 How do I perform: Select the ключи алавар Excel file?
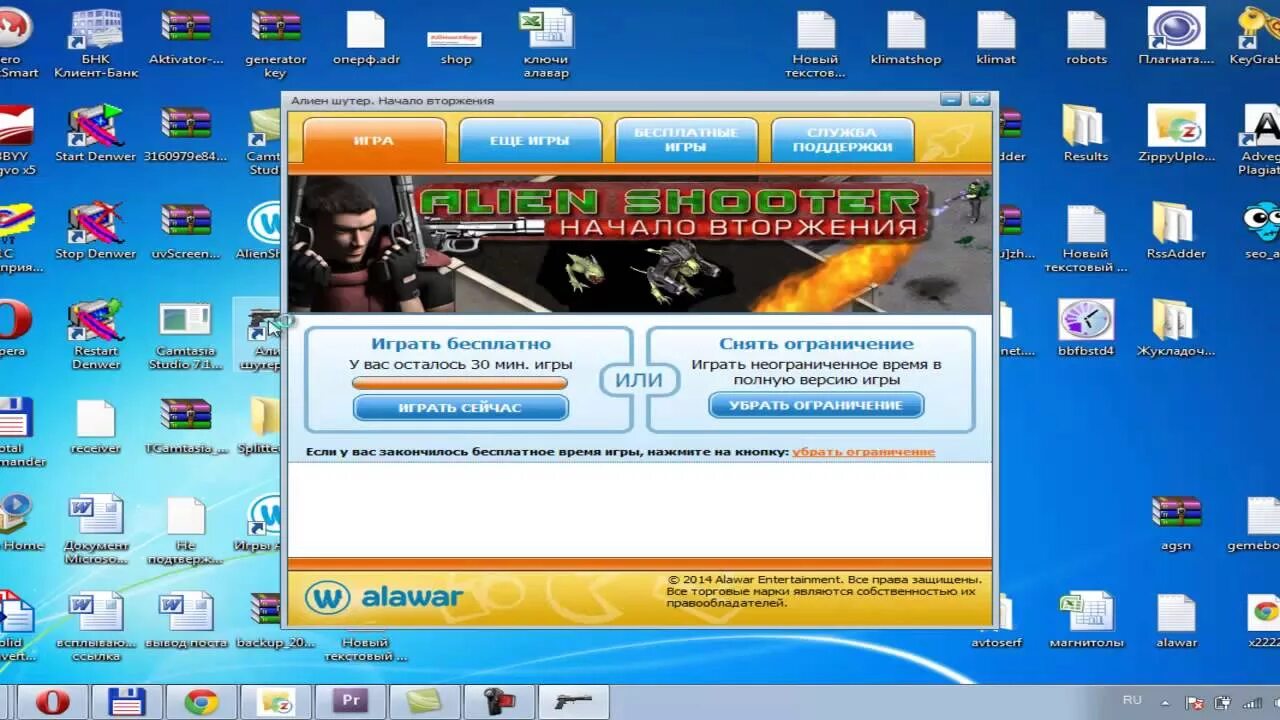tap(546, 44)
